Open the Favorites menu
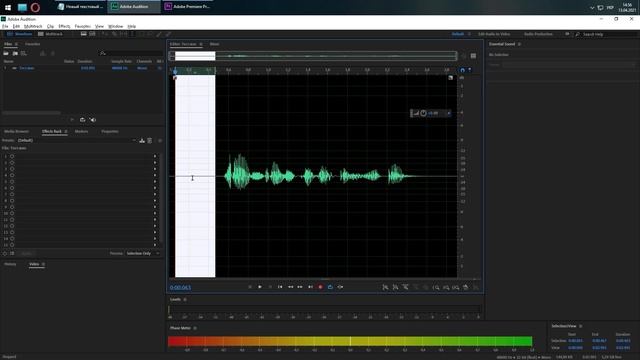Viewport: 640px width, 360px height. point(82,26)
